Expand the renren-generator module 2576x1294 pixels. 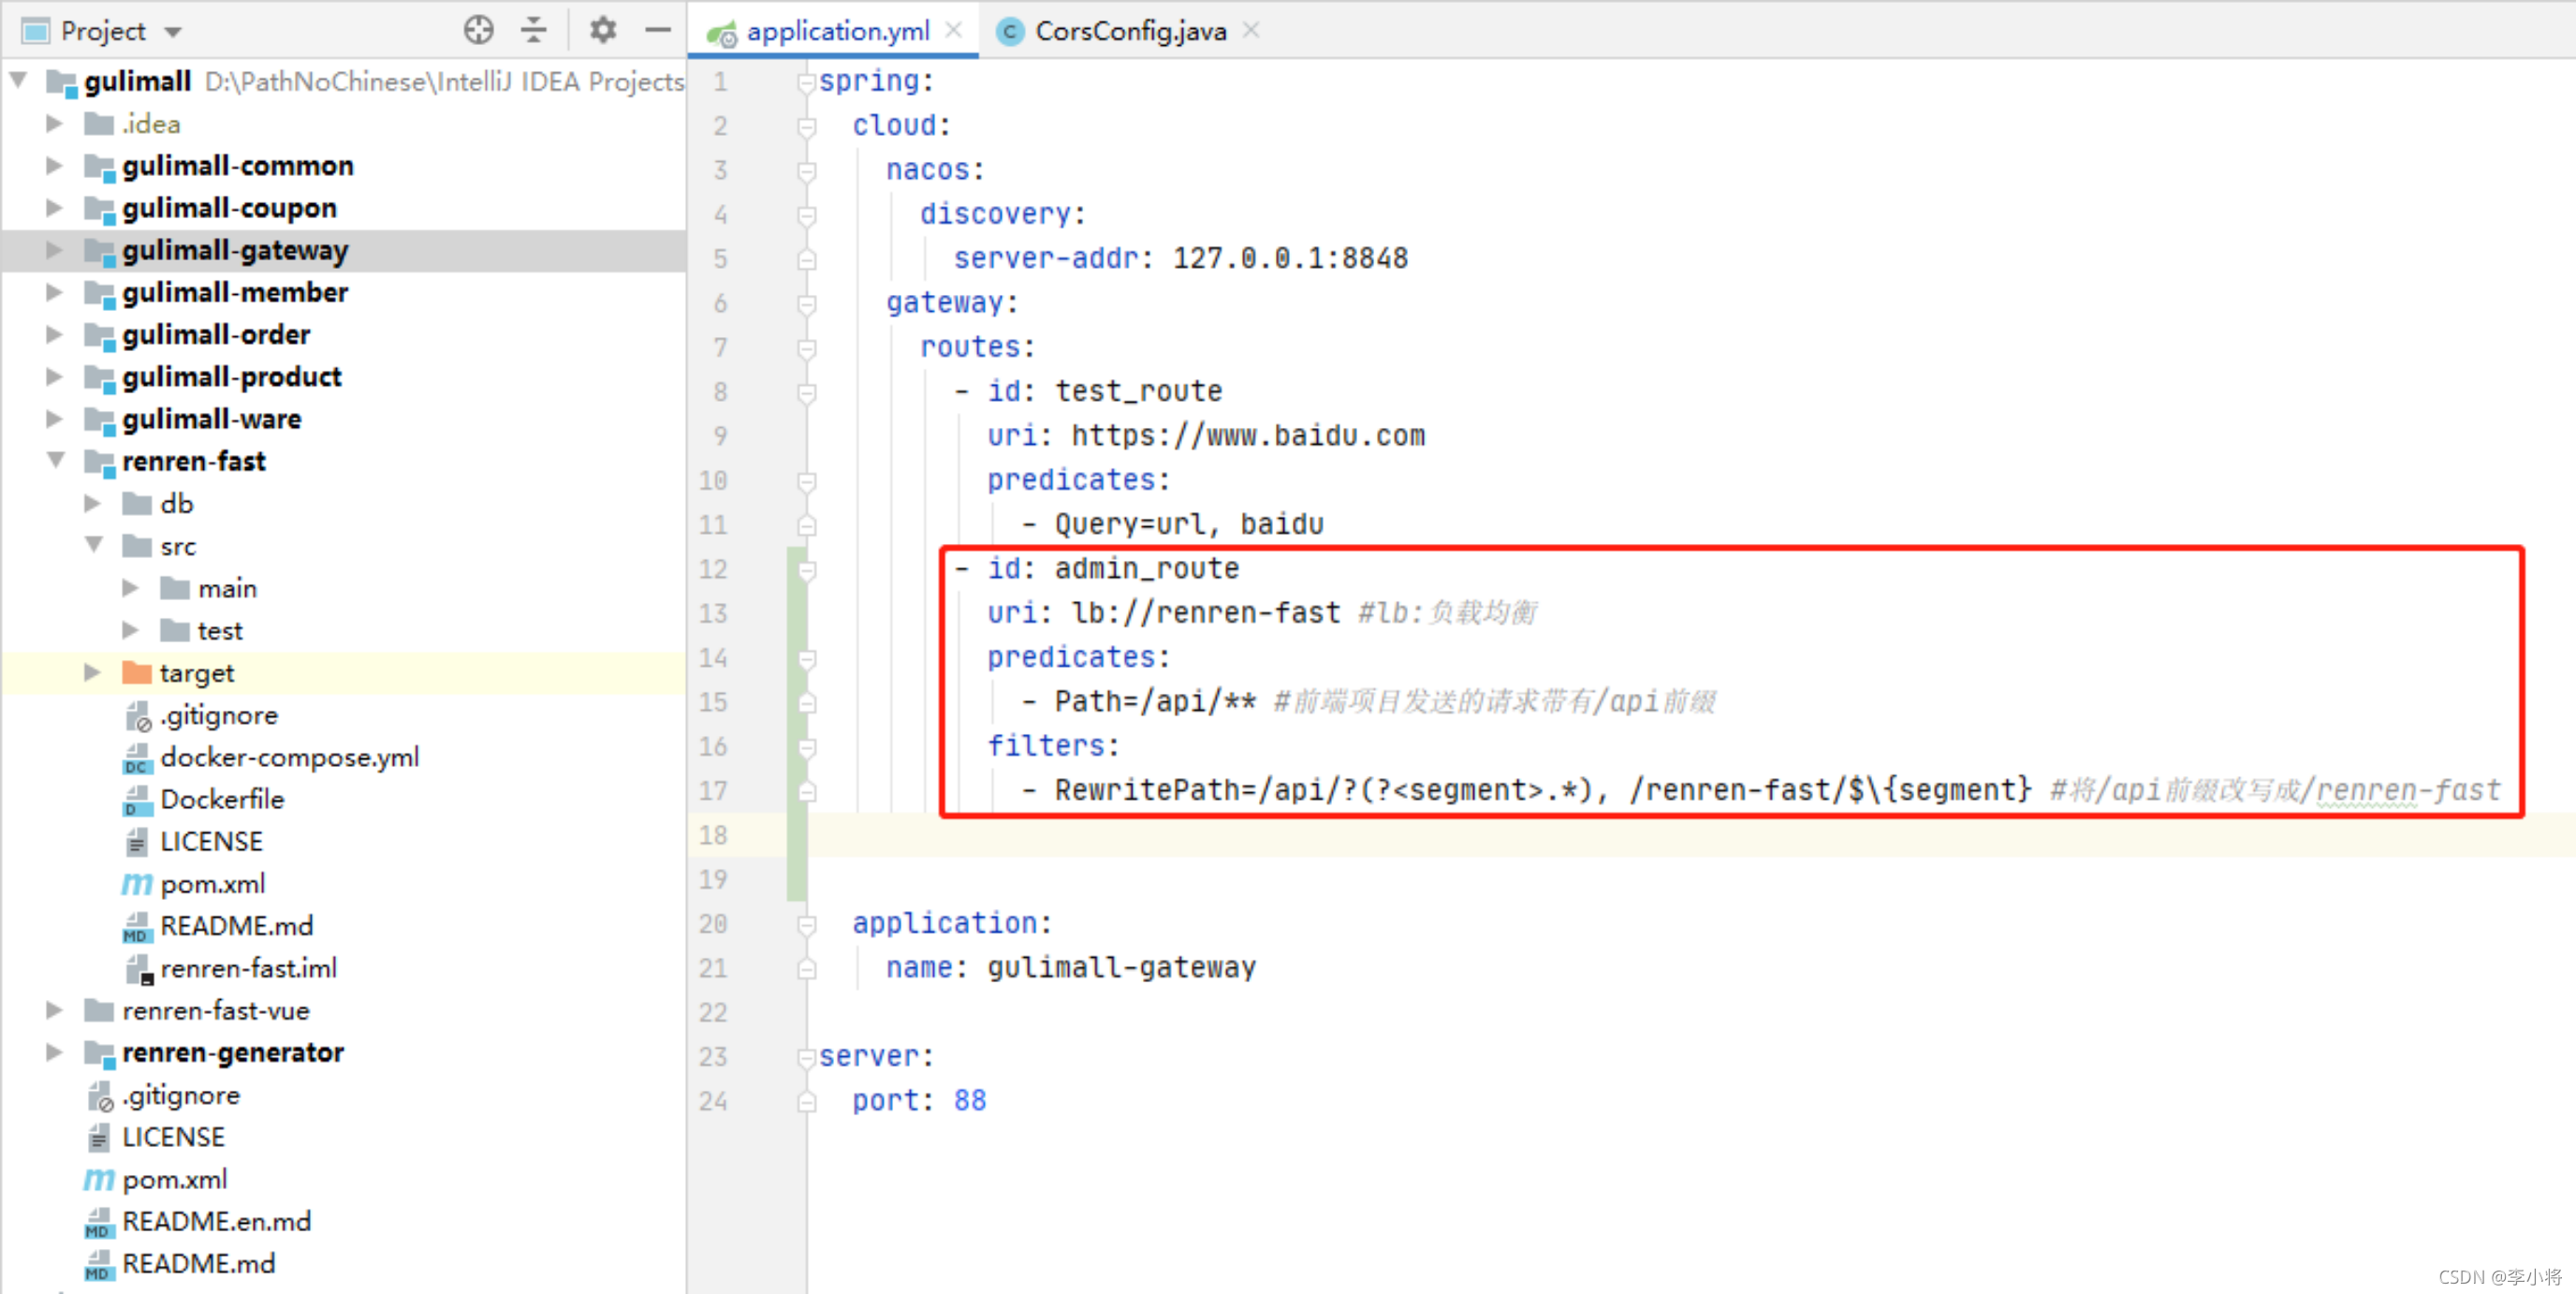55,1052
